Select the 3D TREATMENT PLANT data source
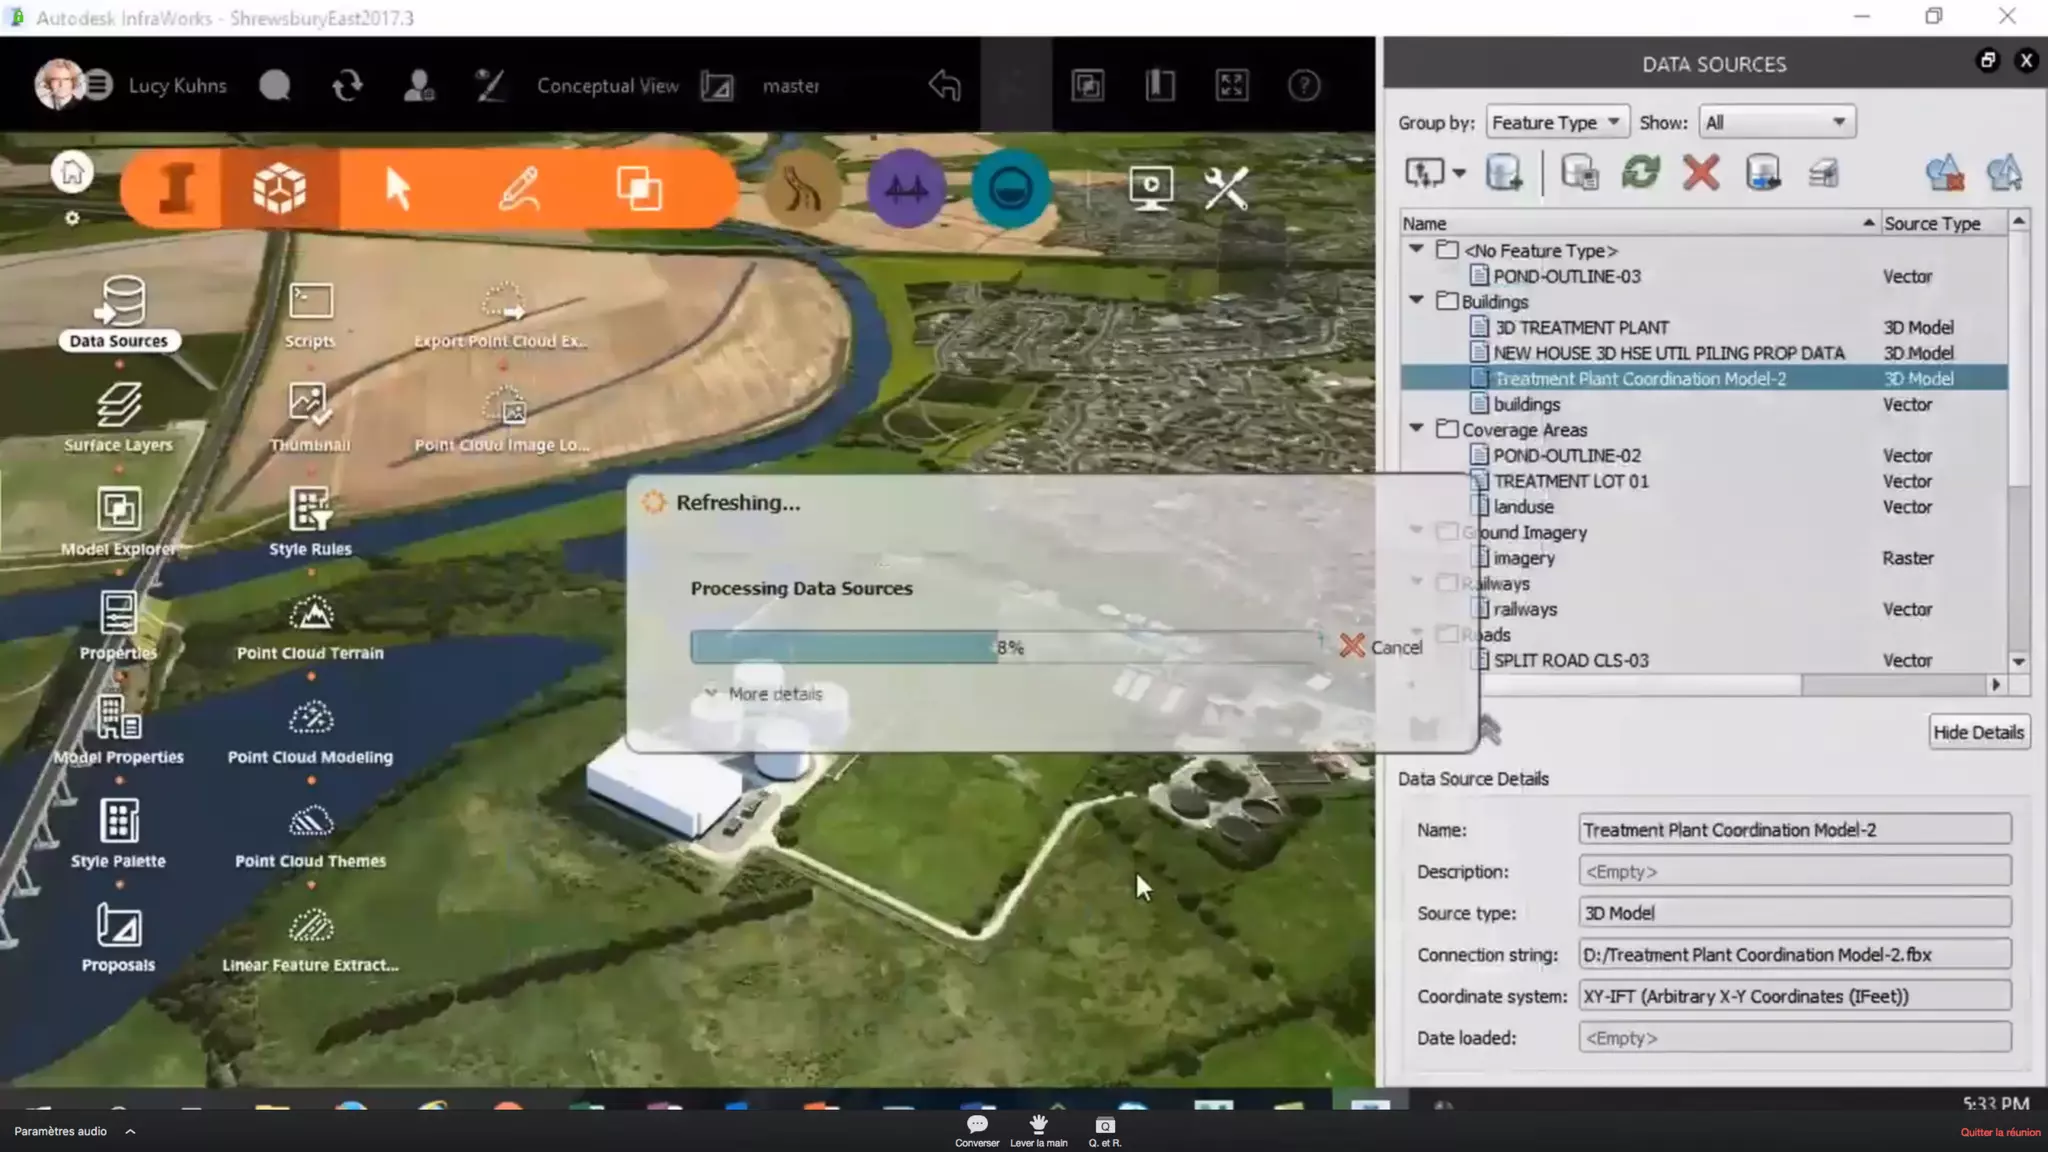 [x=1580, y=327]
